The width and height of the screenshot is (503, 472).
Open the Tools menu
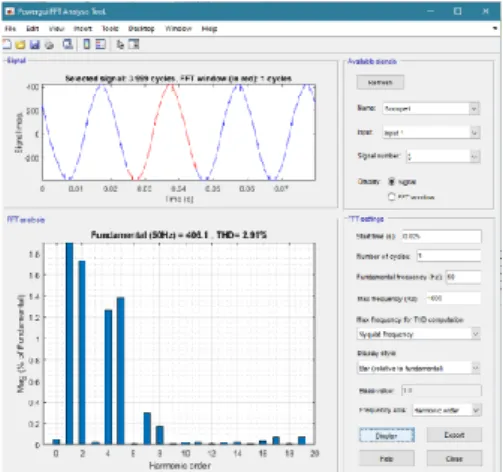(x=110, y=29)
